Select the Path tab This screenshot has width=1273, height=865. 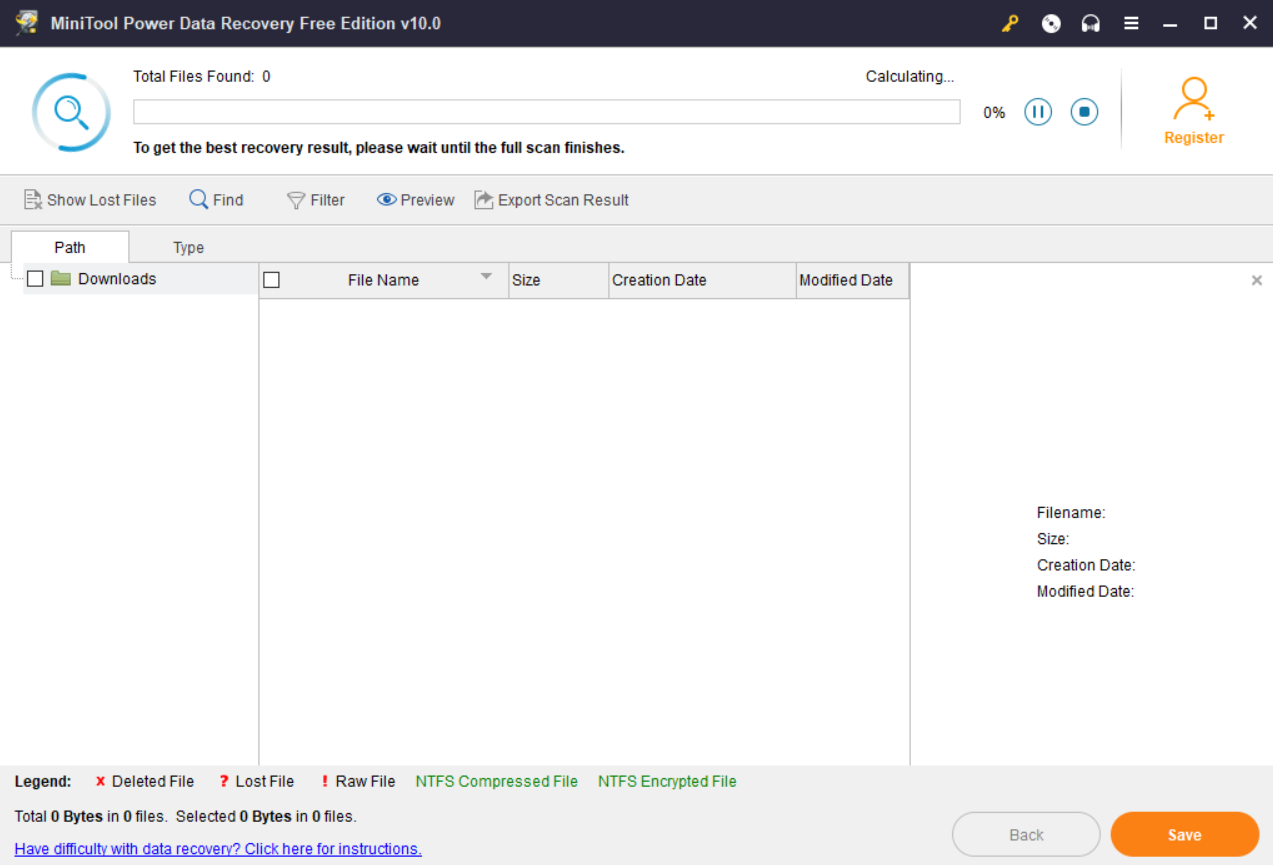click(x=70, y=247)
